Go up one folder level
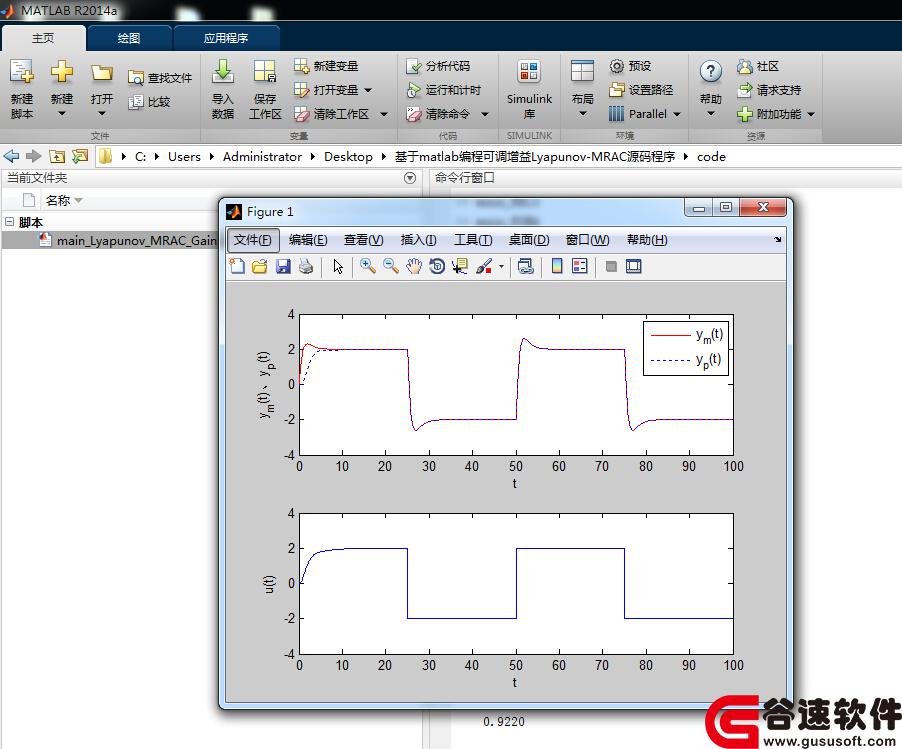The height and width of the screenshot is (749, 902). pos(56,156)
